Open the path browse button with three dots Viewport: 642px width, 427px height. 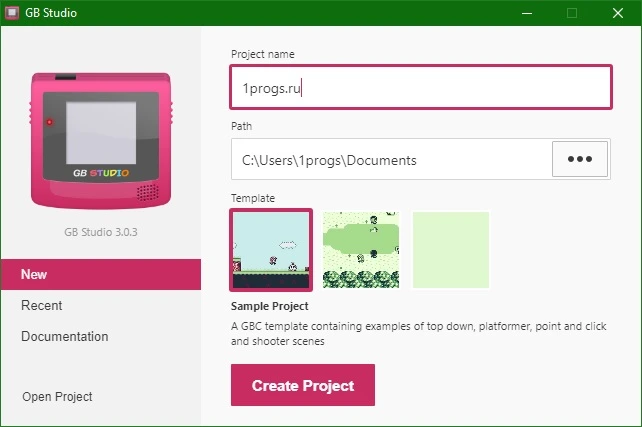[x=580, y=159]
